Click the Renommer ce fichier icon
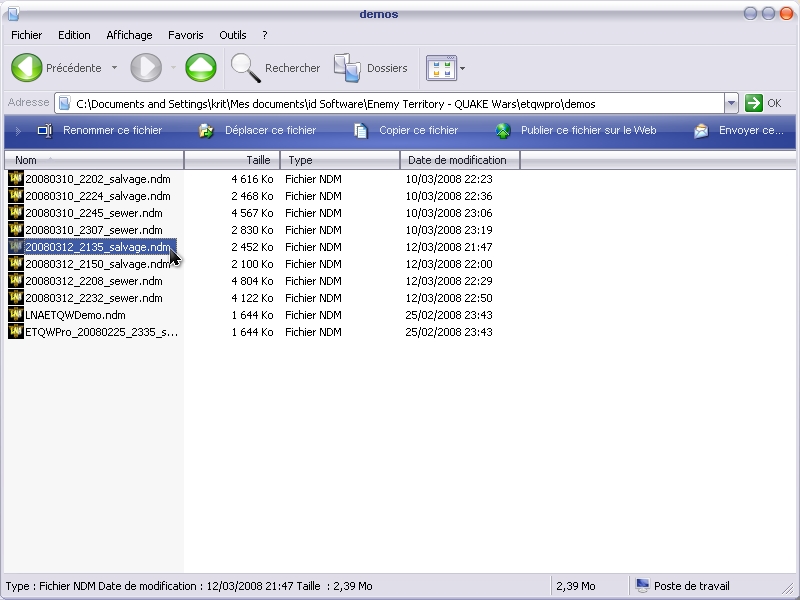 point(45,131)
